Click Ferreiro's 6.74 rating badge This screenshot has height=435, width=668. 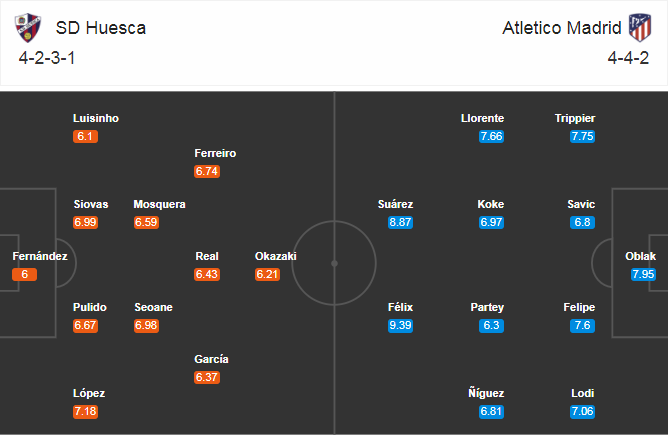point(207,171)
